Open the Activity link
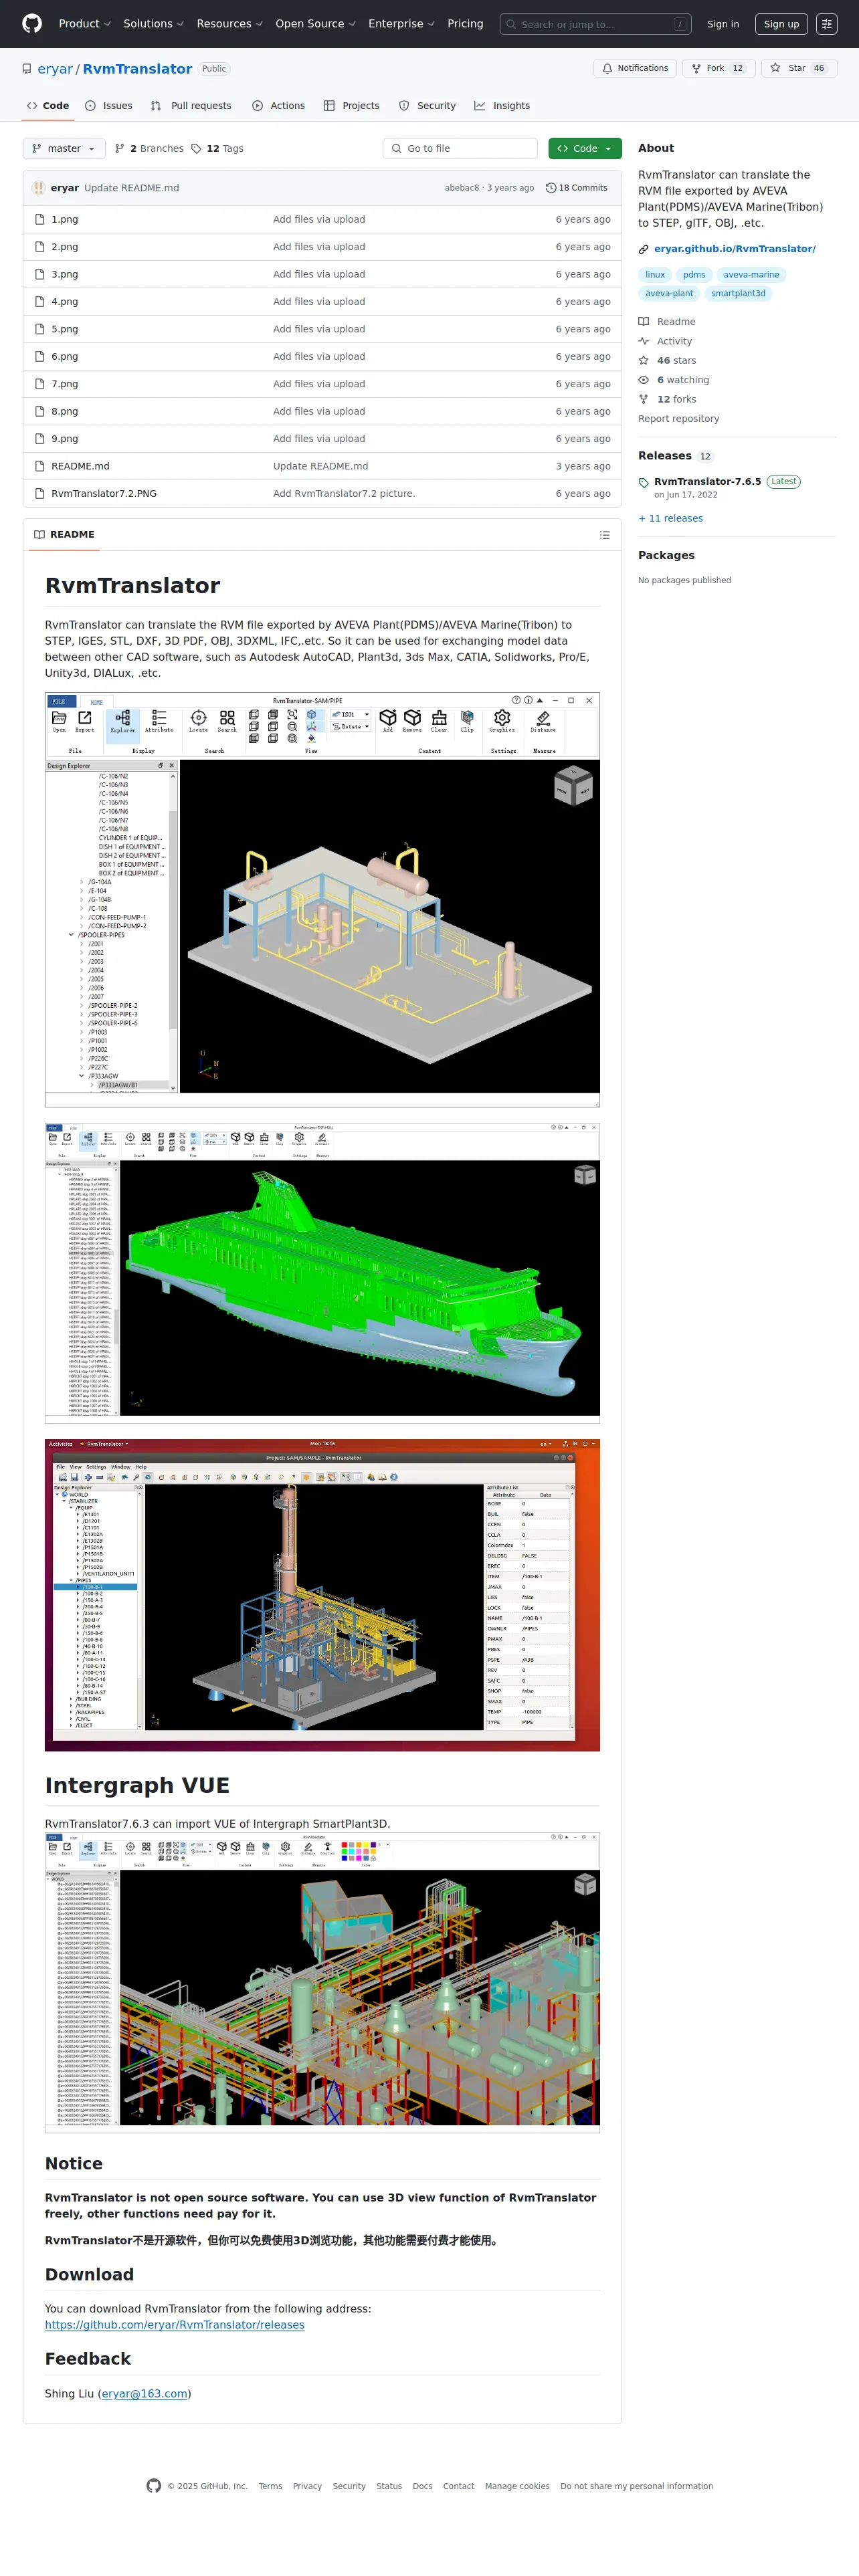Viewport: 859px width, 2576px height. coord(665,341)
